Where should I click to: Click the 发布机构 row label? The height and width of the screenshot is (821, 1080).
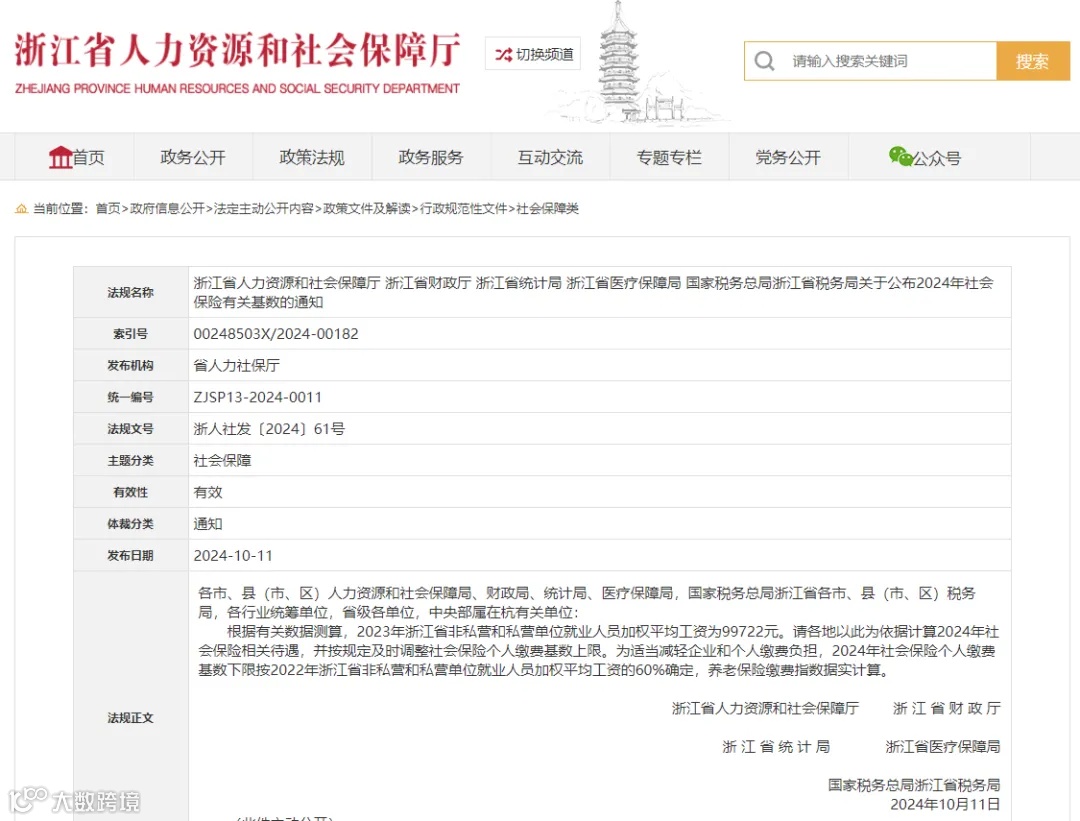coord(130,366)
